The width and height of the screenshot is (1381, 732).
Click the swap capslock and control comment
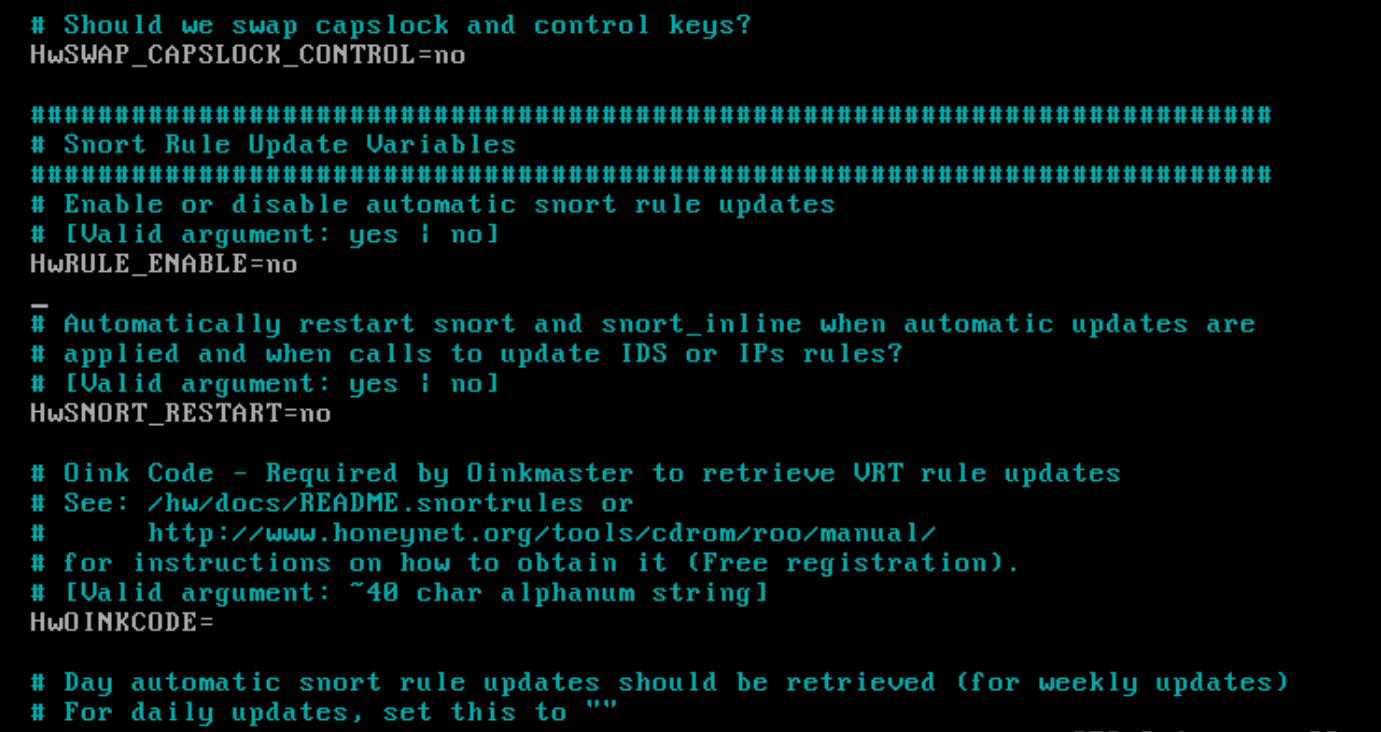pyautogui.click(x=390, y=25)
